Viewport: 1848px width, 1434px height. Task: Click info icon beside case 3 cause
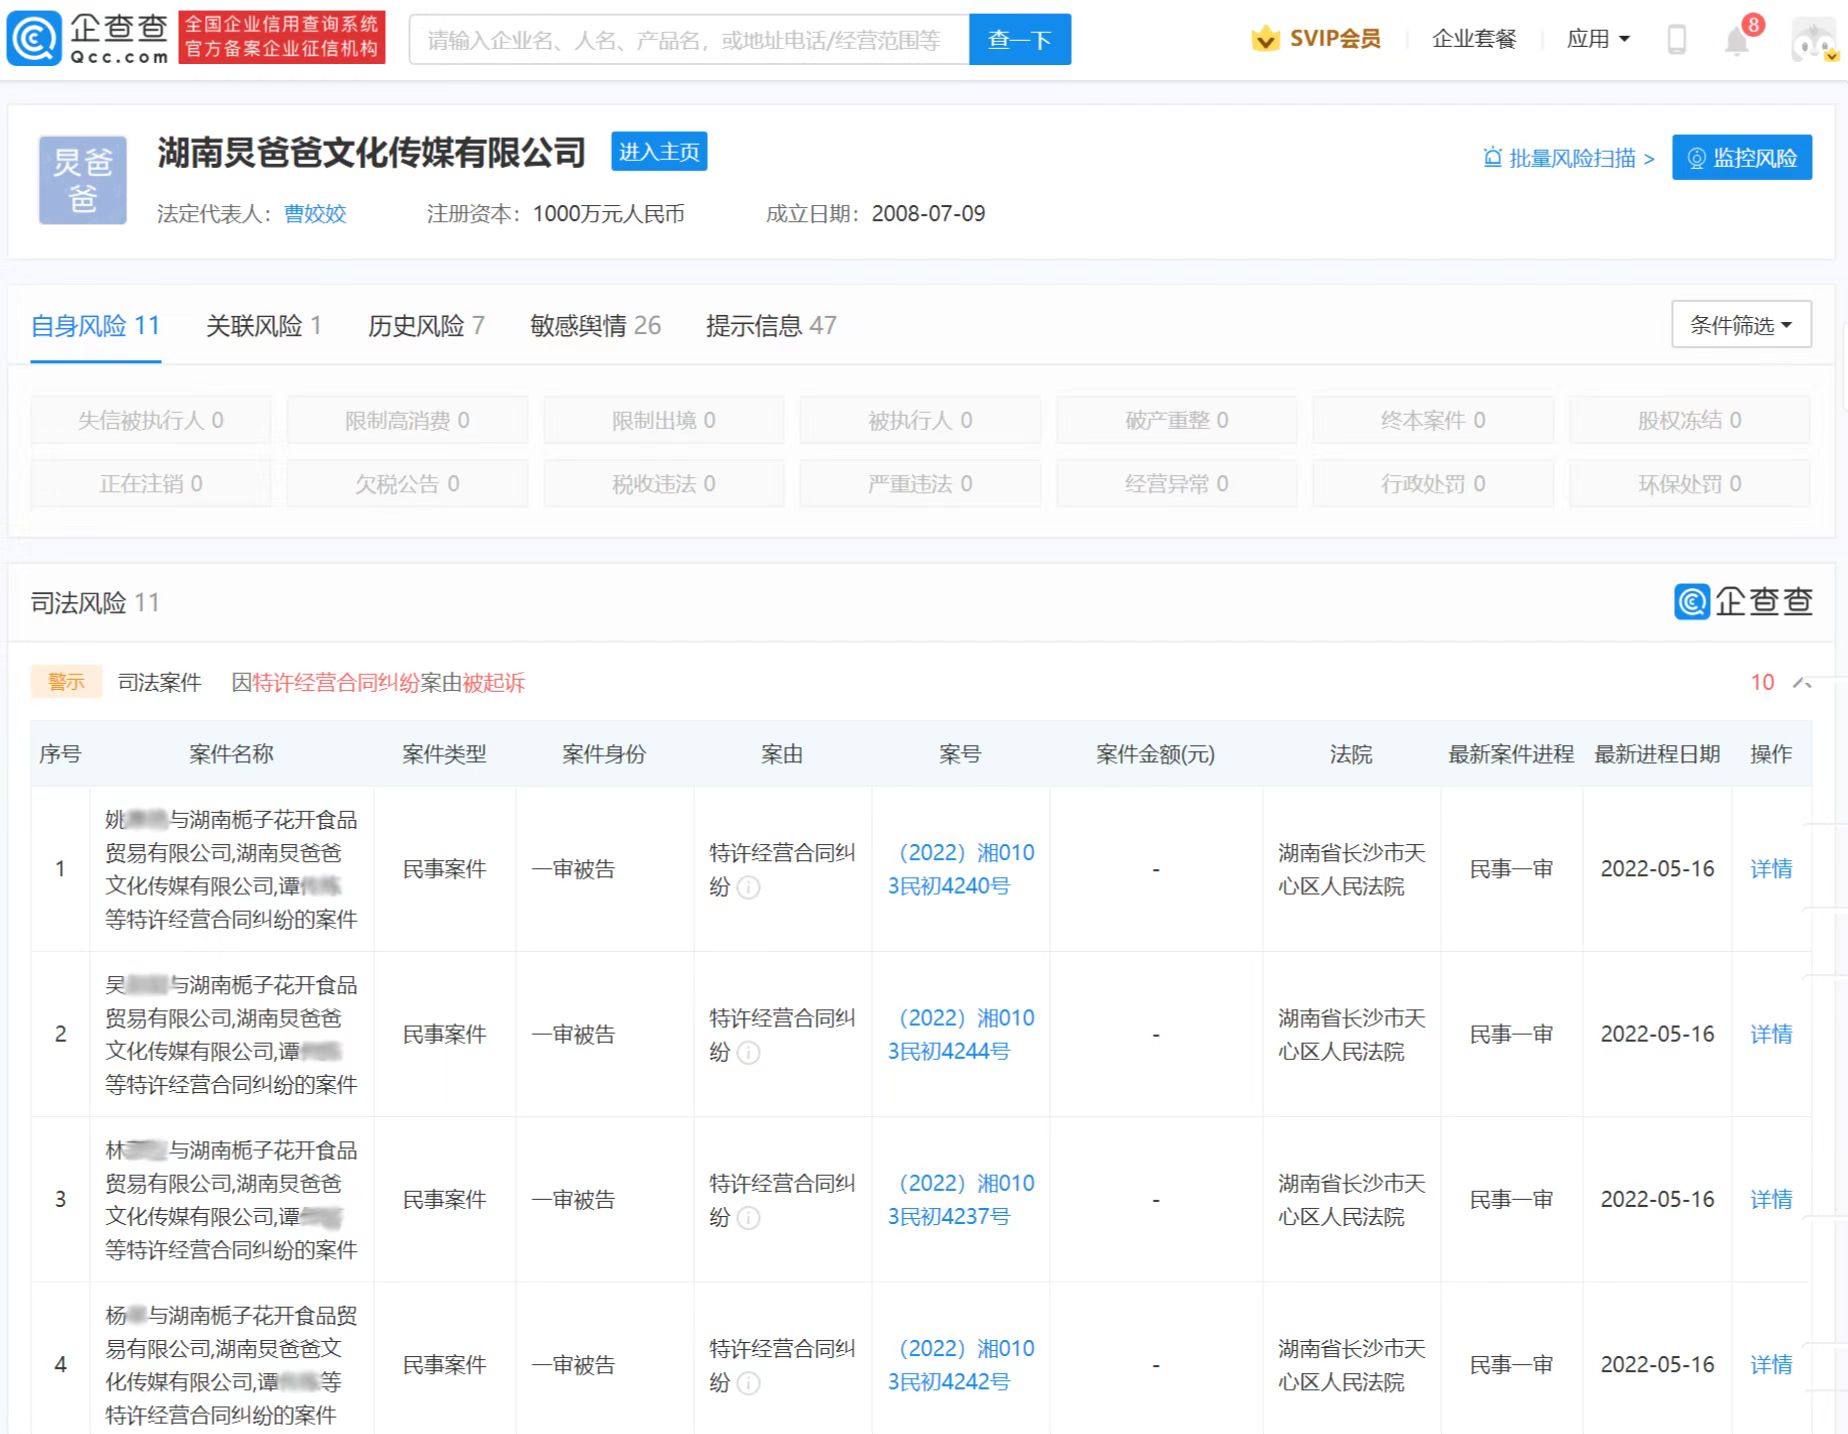748,1217
